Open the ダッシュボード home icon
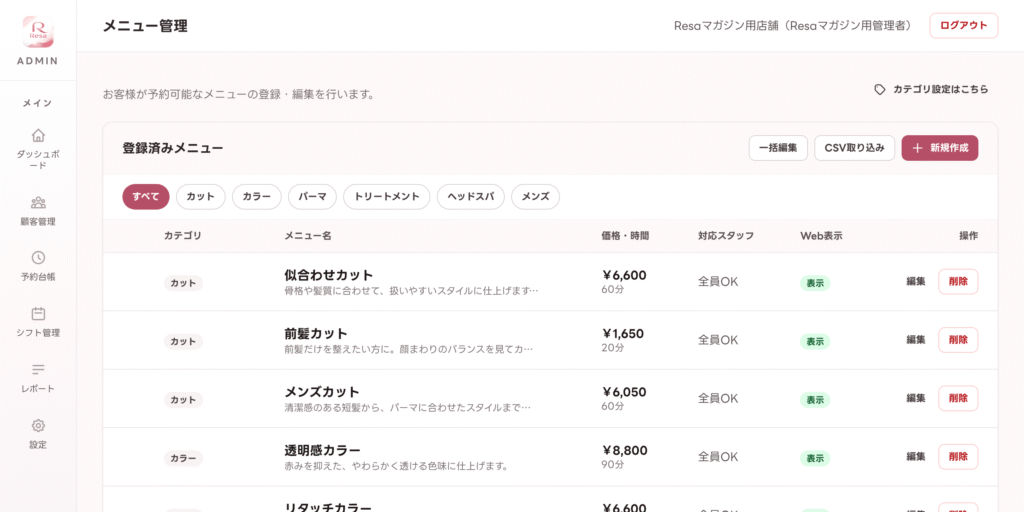Viewport: 1024px width, 512px height. pyautogui.click(x=38, y=135)
